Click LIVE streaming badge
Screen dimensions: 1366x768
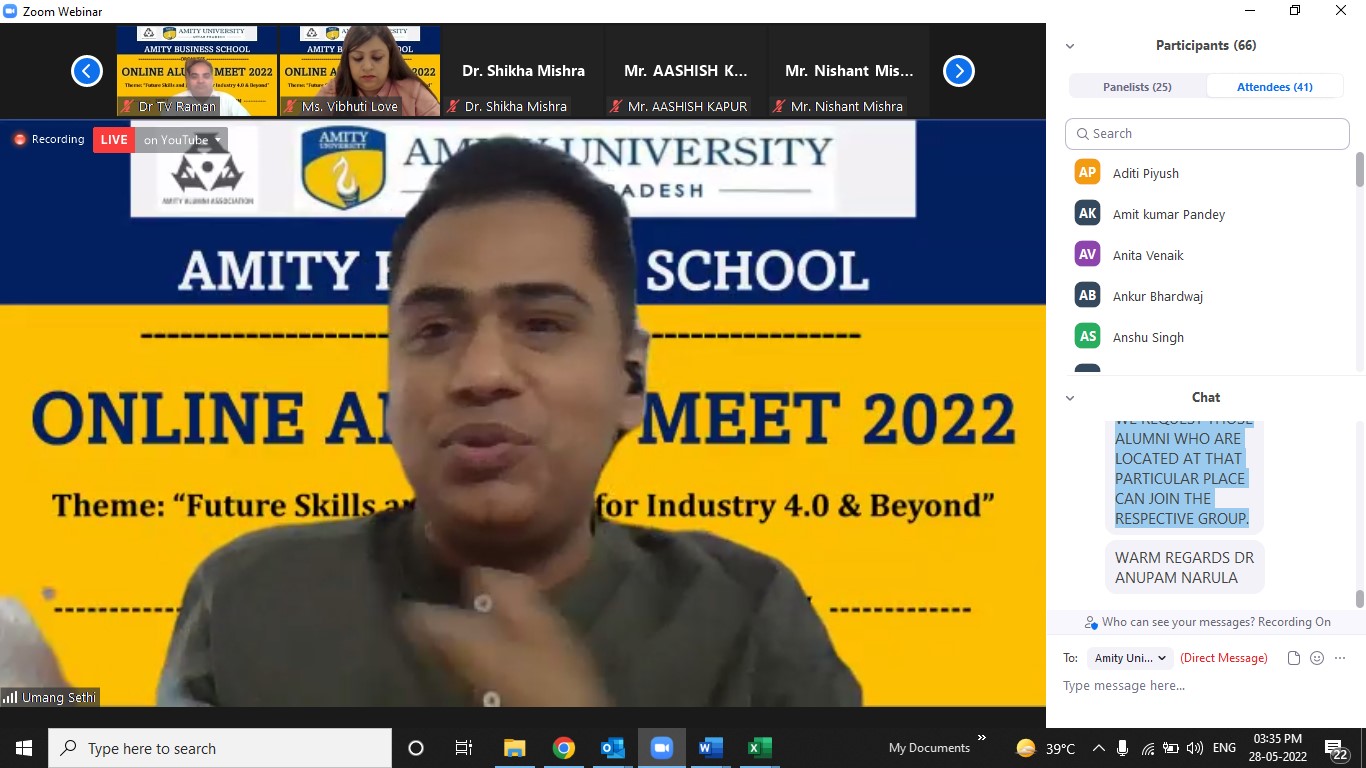[114, 140]
